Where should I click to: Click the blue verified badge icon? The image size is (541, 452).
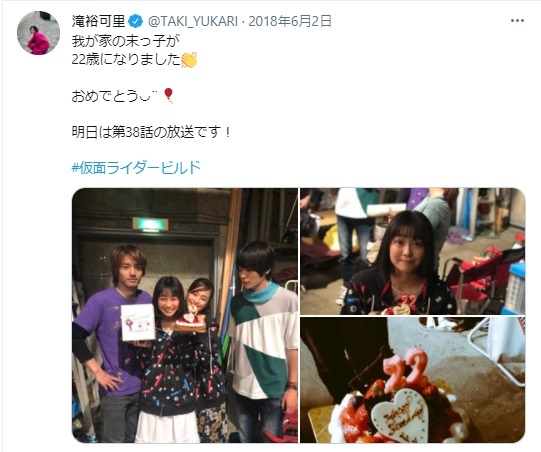point(135,21)
